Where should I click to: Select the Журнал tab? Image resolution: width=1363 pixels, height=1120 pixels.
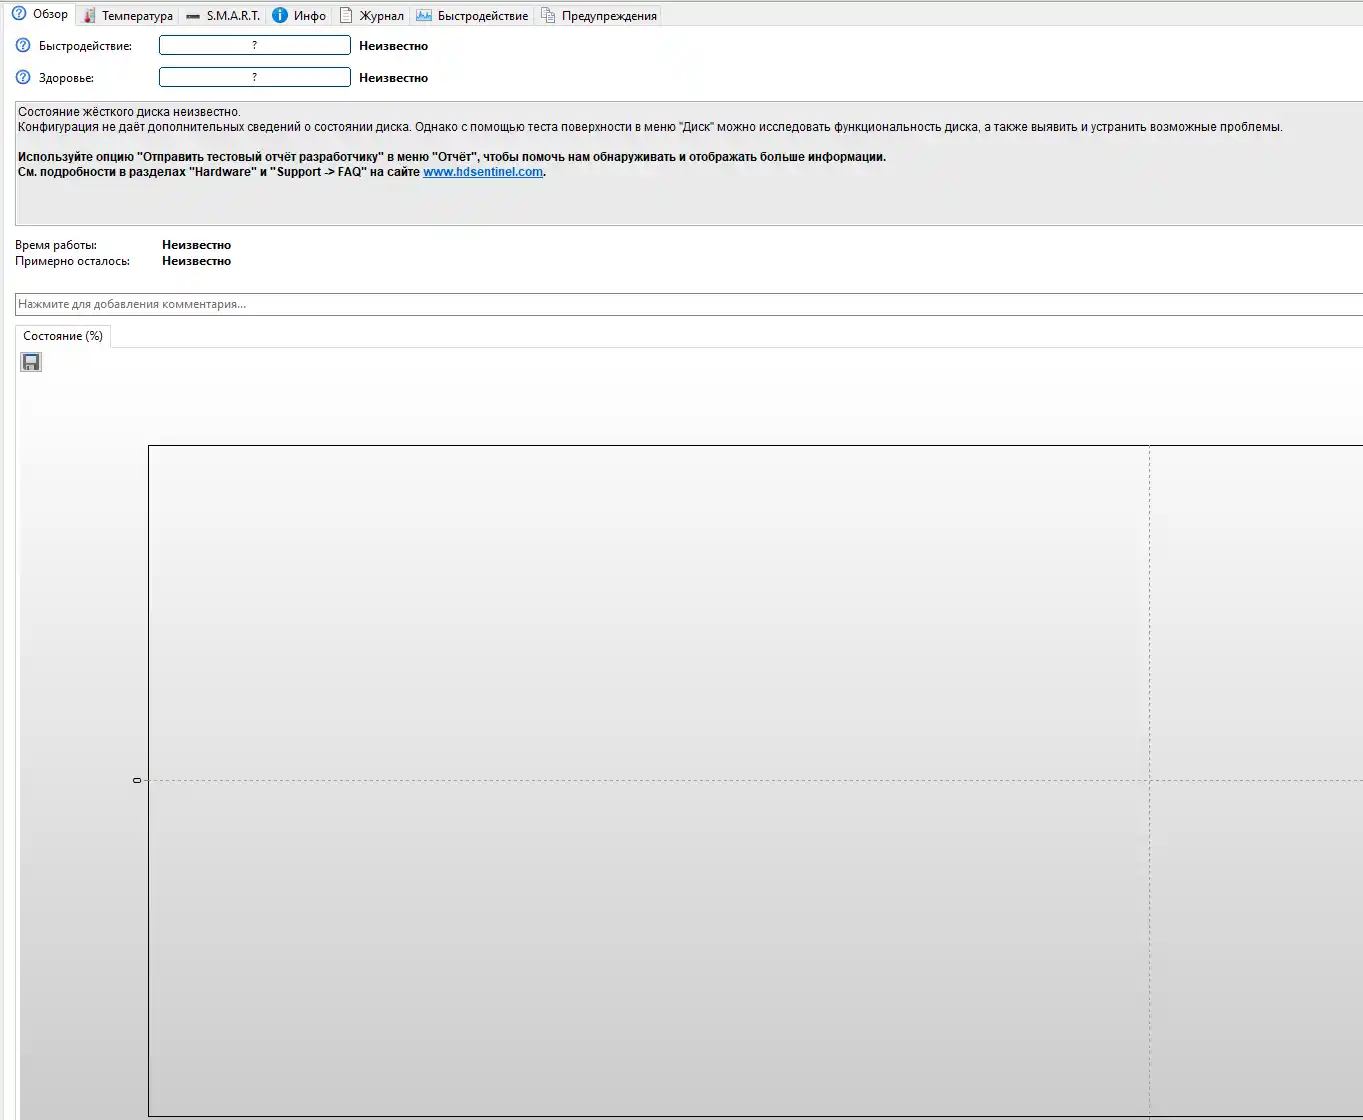[371, 15]
